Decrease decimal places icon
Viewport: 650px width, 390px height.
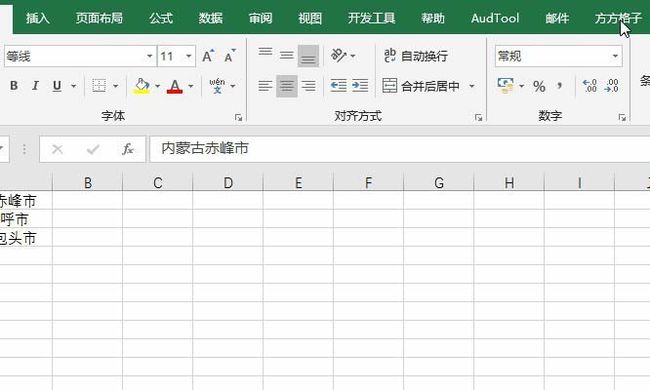(x=612, y=86)
